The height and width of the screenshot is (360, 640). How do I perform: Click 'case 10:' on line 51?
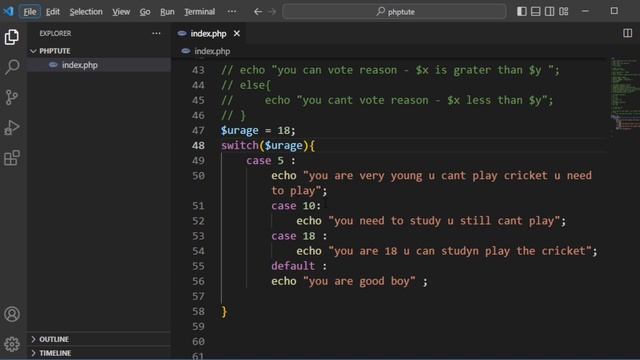pos(296,206)
